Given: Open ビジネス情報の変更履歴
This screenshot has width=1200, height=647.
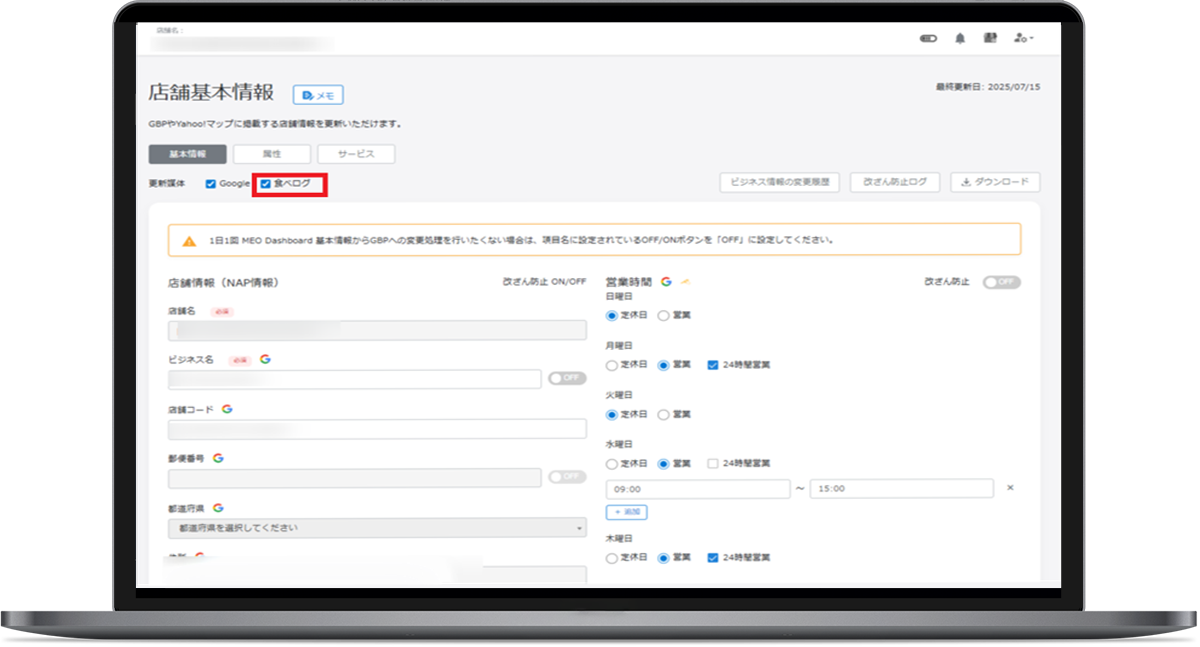Looking at the screenshot, I should 779,183.
